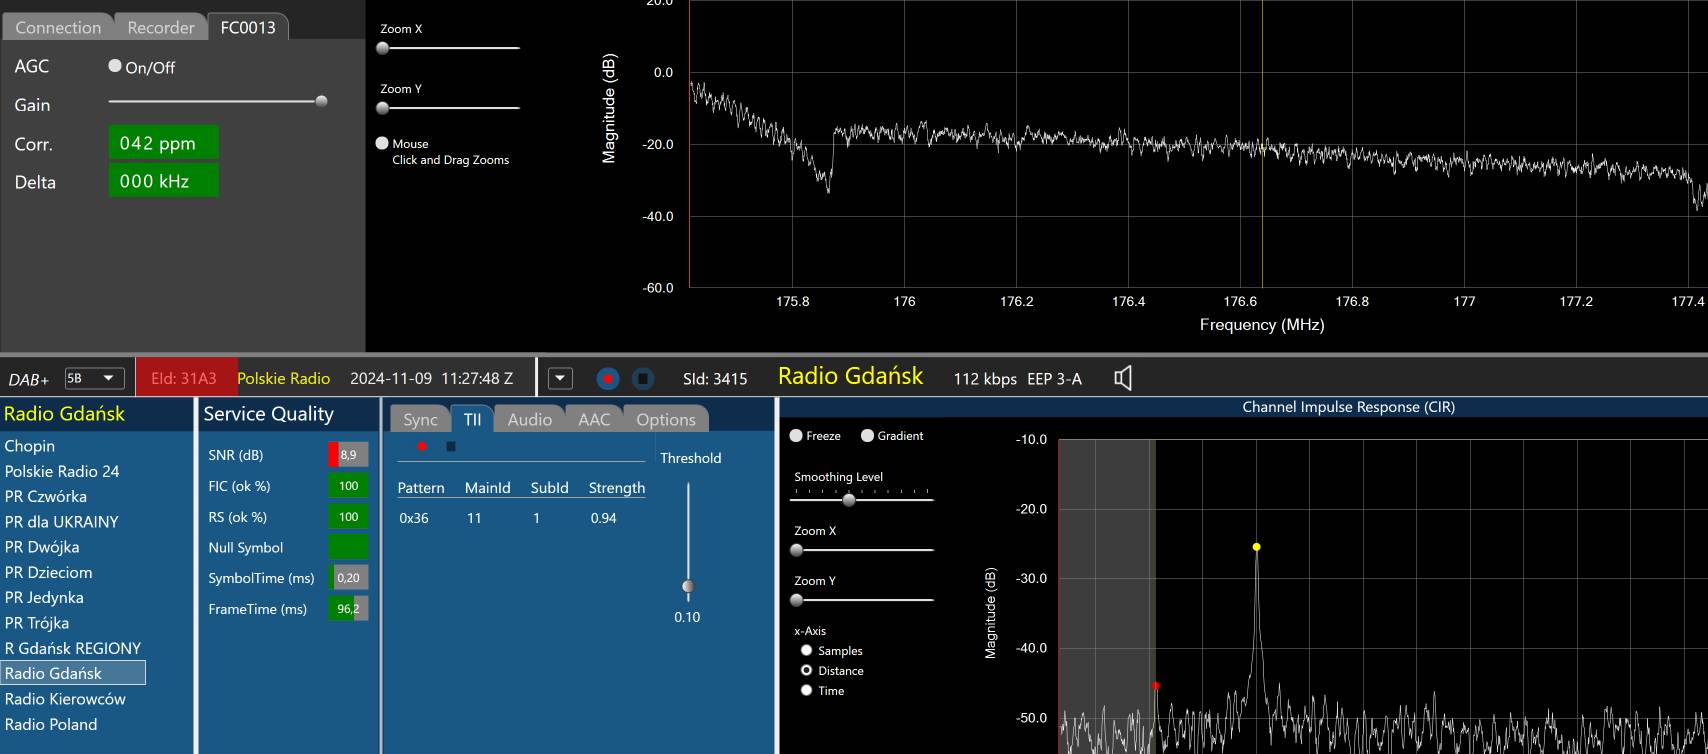Select PR Trójka from the service list
Viewport: 1708px width, 754px height.
tap(37, 623)
